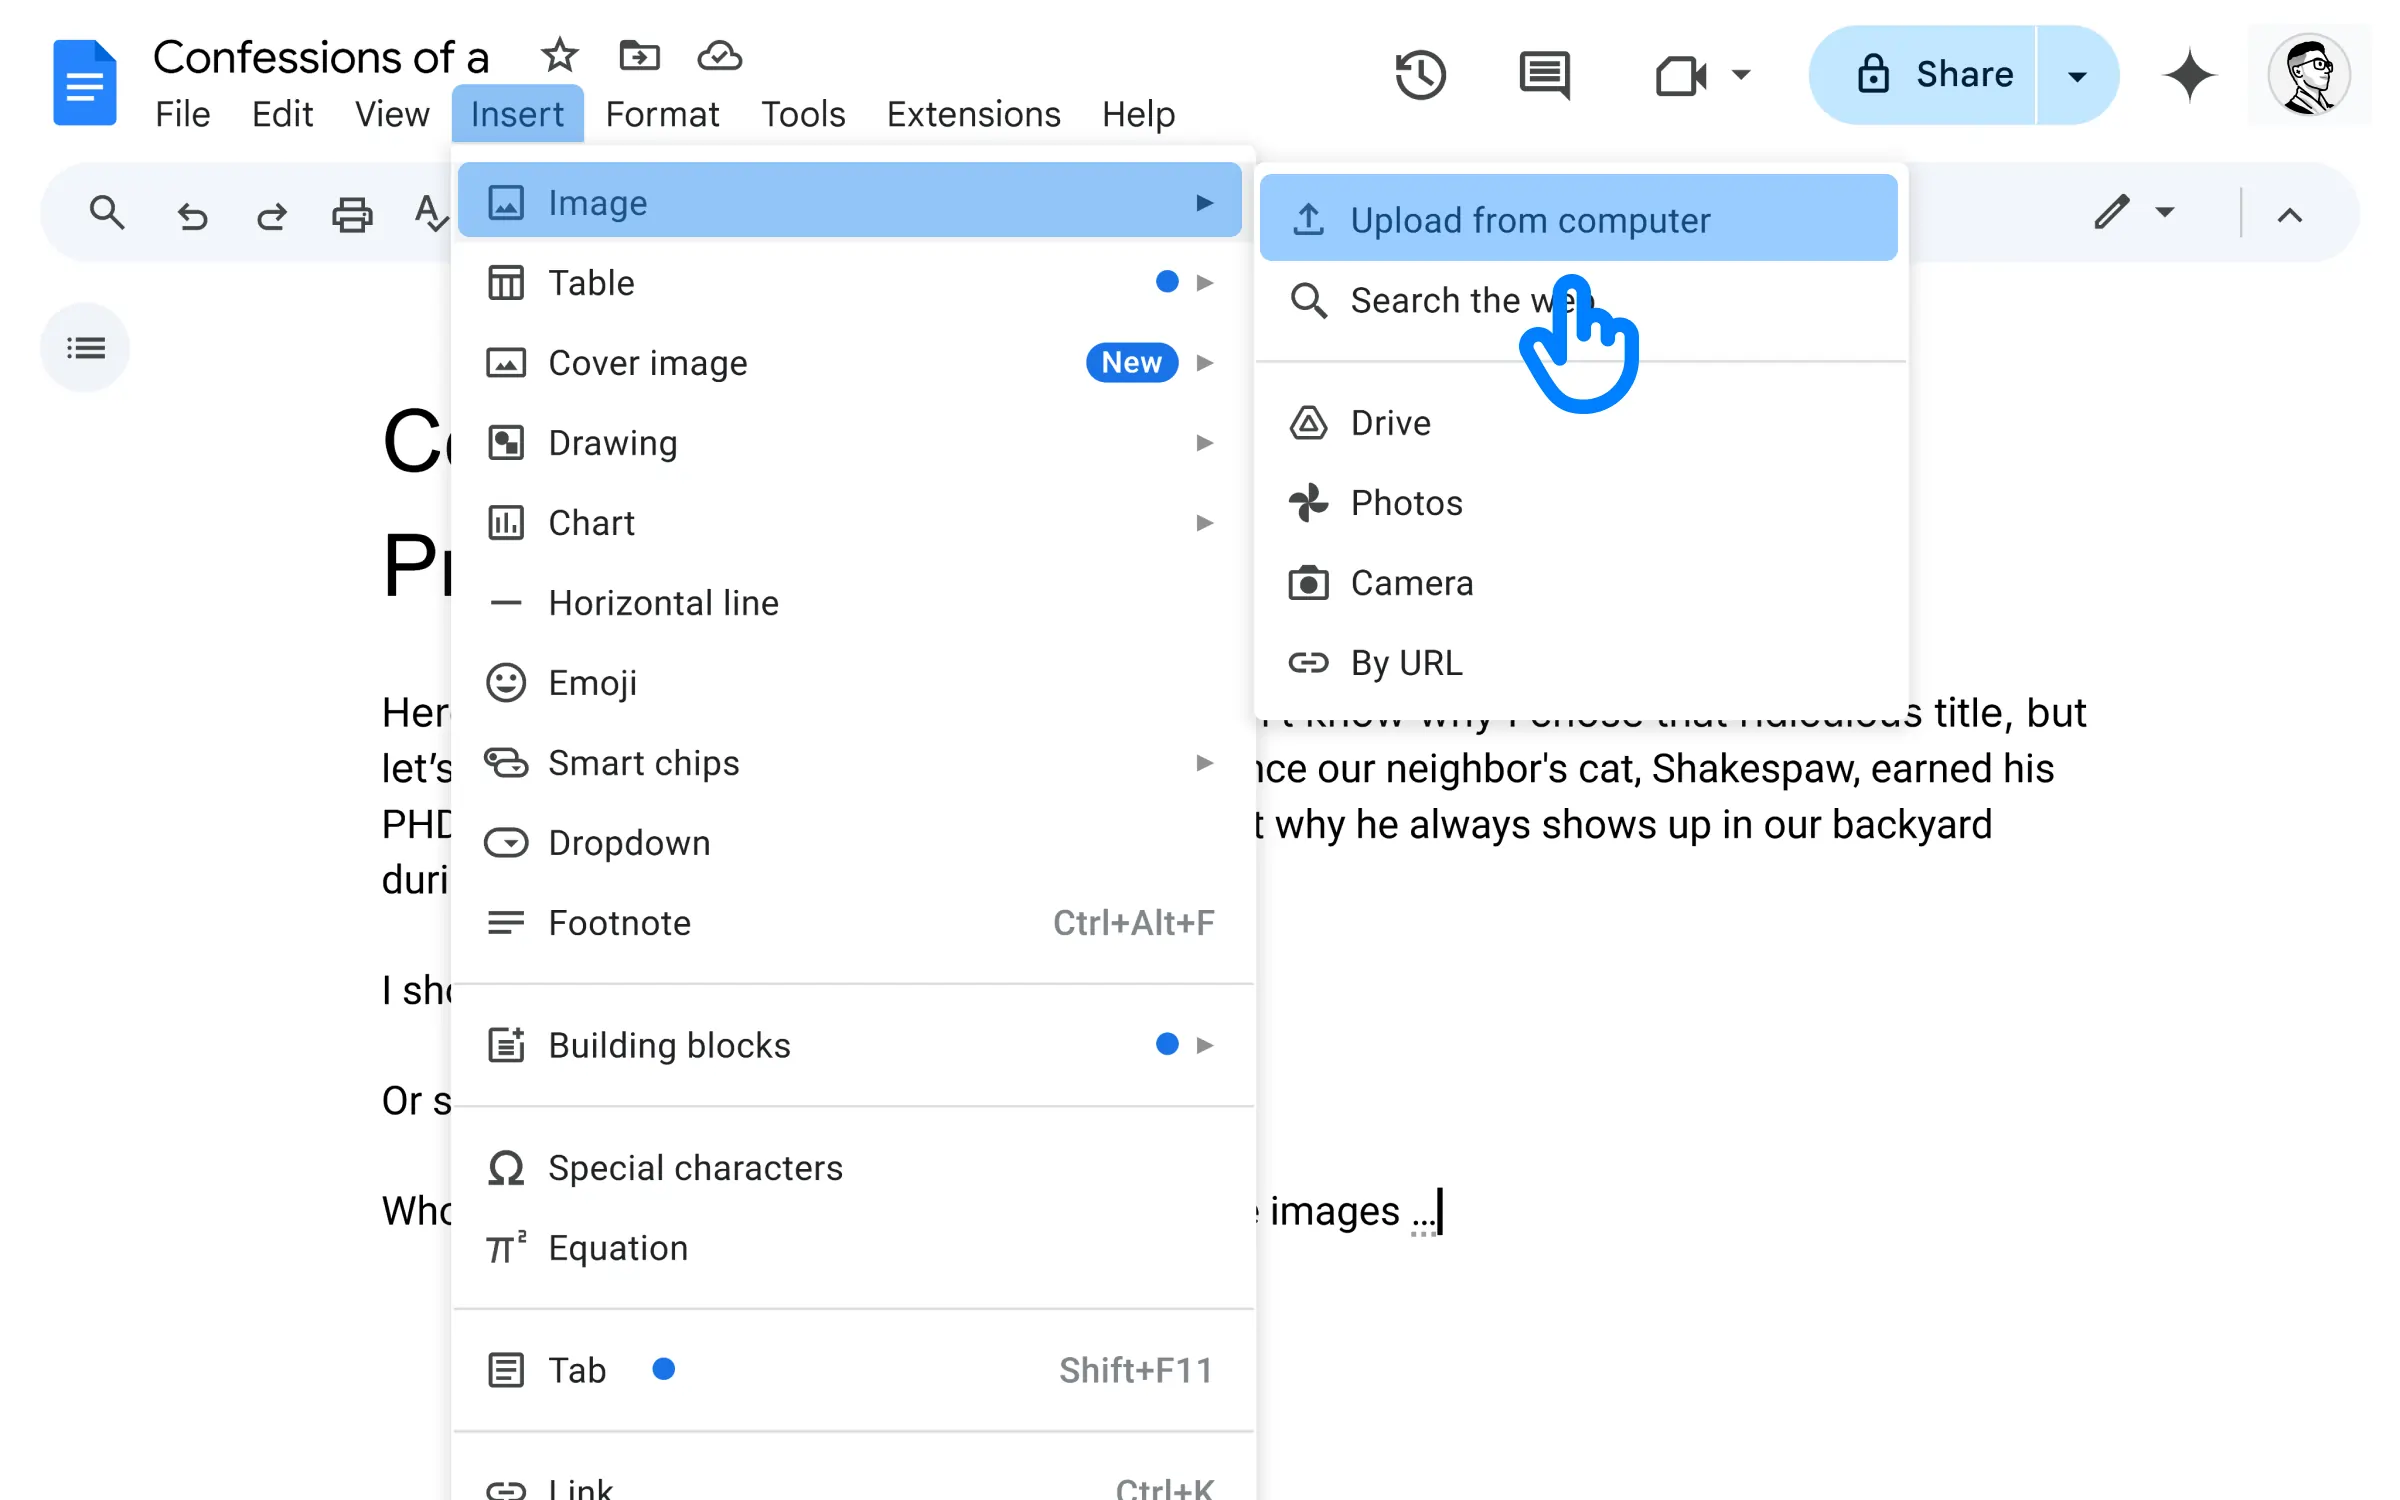Click the Share button
This screenshot has width=2400, height=1500.
coord(1923,75)
